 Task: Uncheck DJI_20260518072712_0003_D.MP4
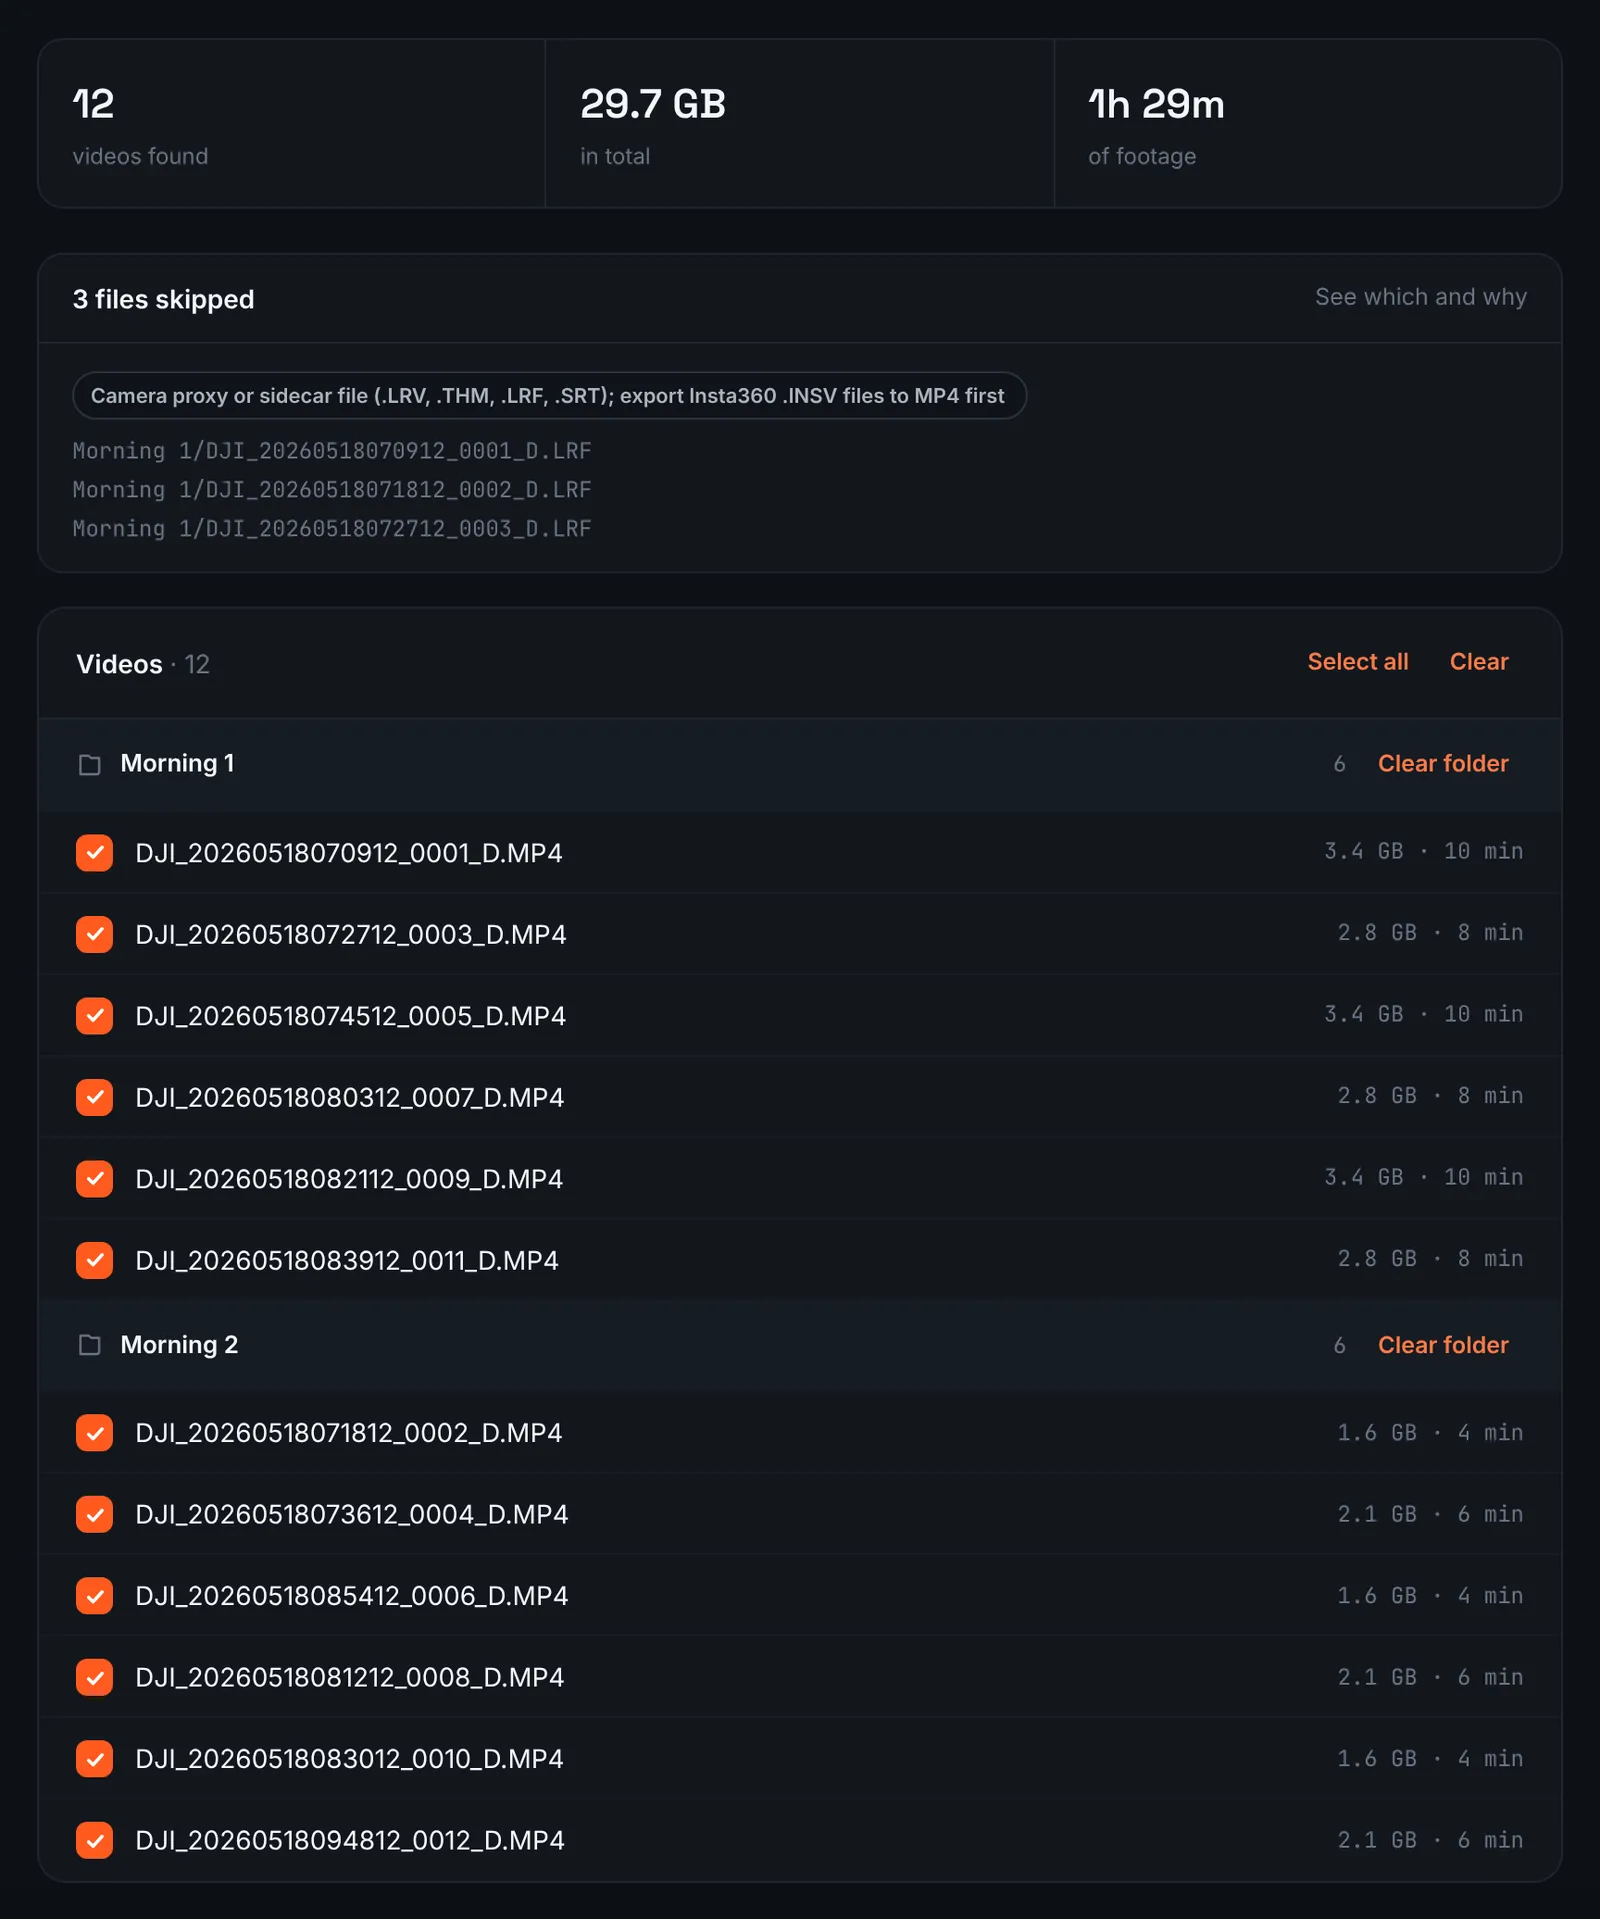click(x=94, y=934)
